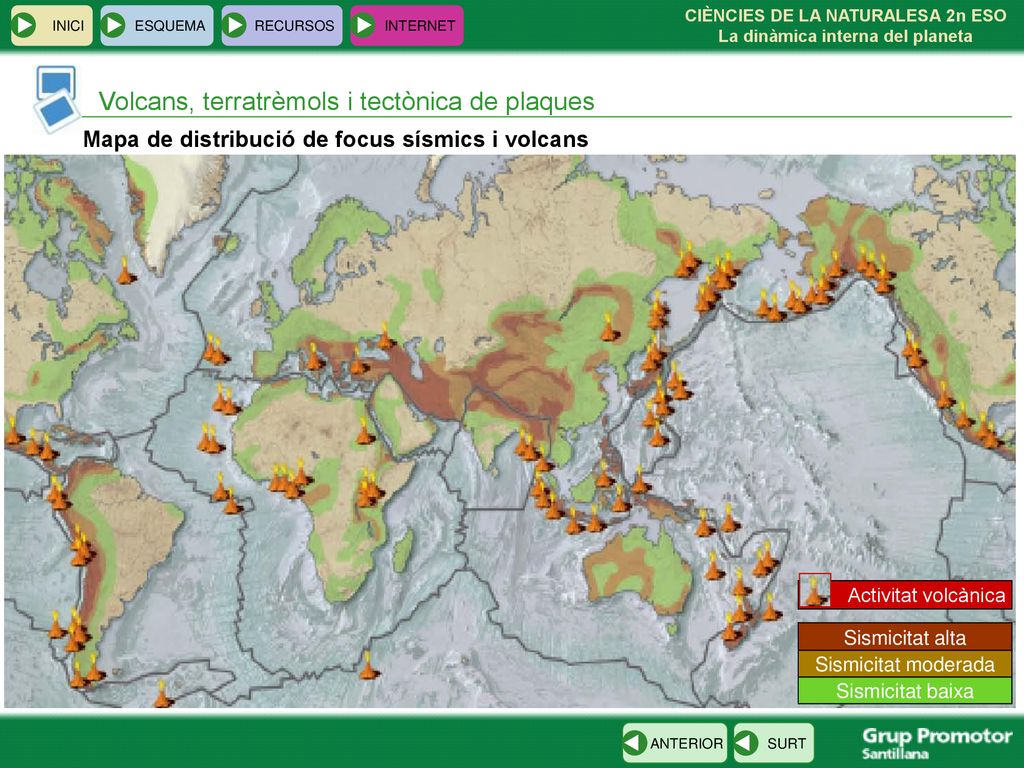The image size is (1024, 768).
Task: Click the volcano icon in northern Africa
Action: tap(364, 432)
